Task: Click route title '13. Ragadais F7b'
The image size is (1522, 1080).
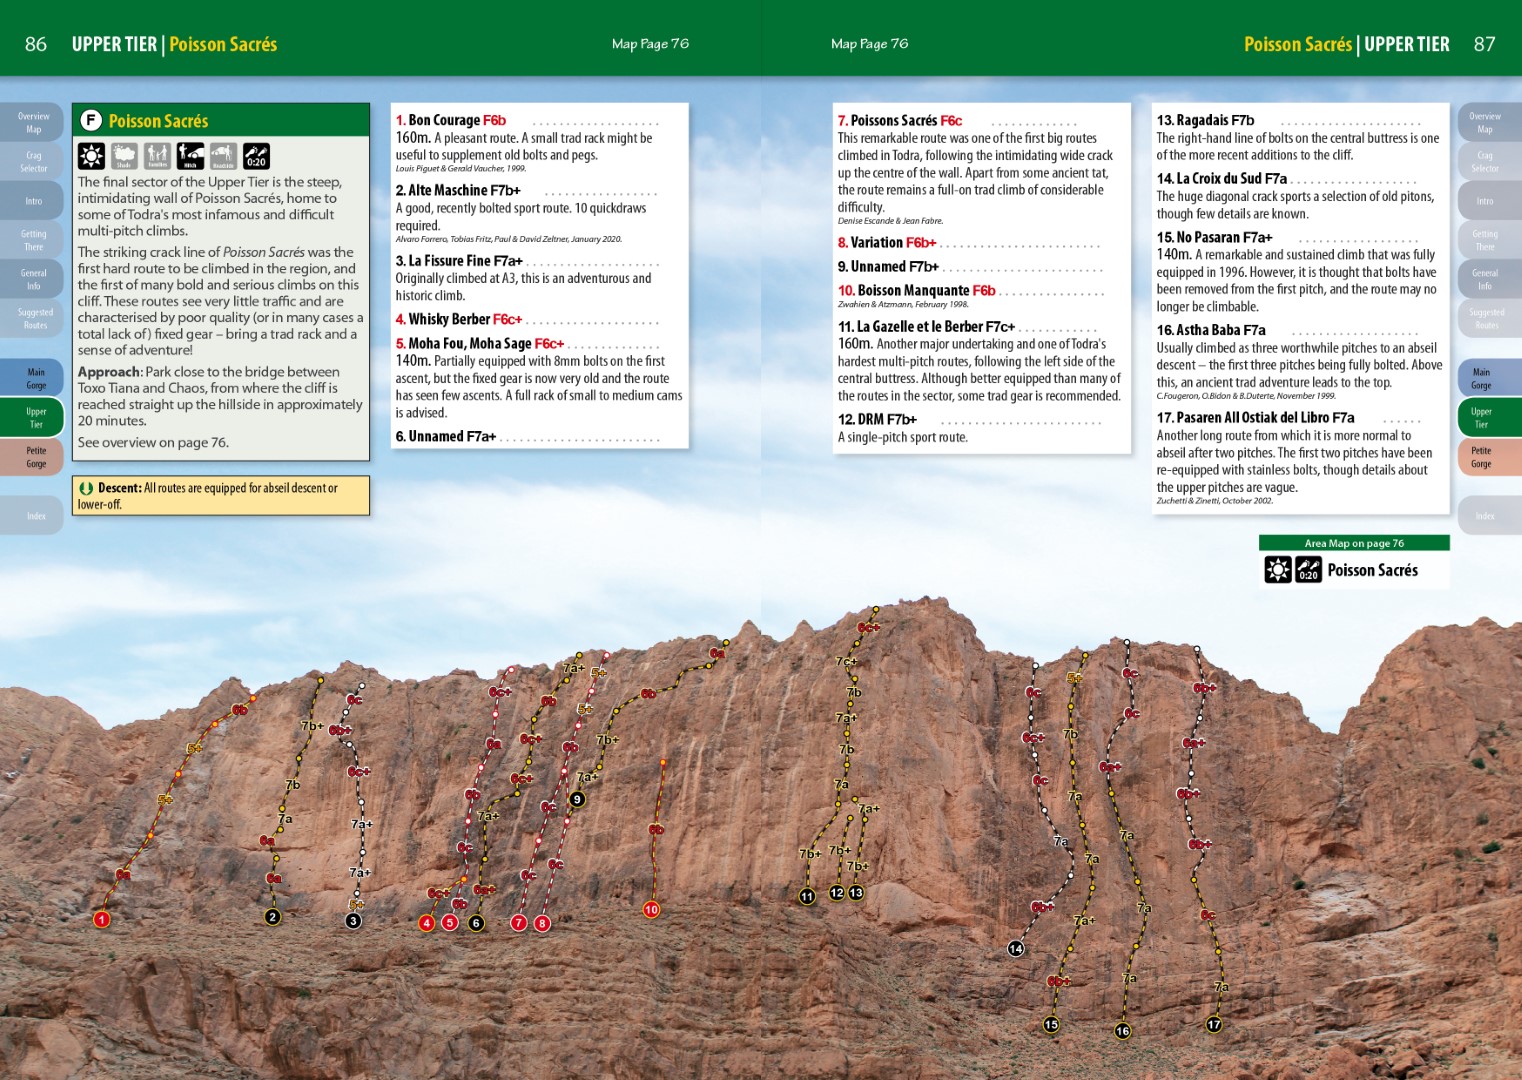Action: (1205, 120)
